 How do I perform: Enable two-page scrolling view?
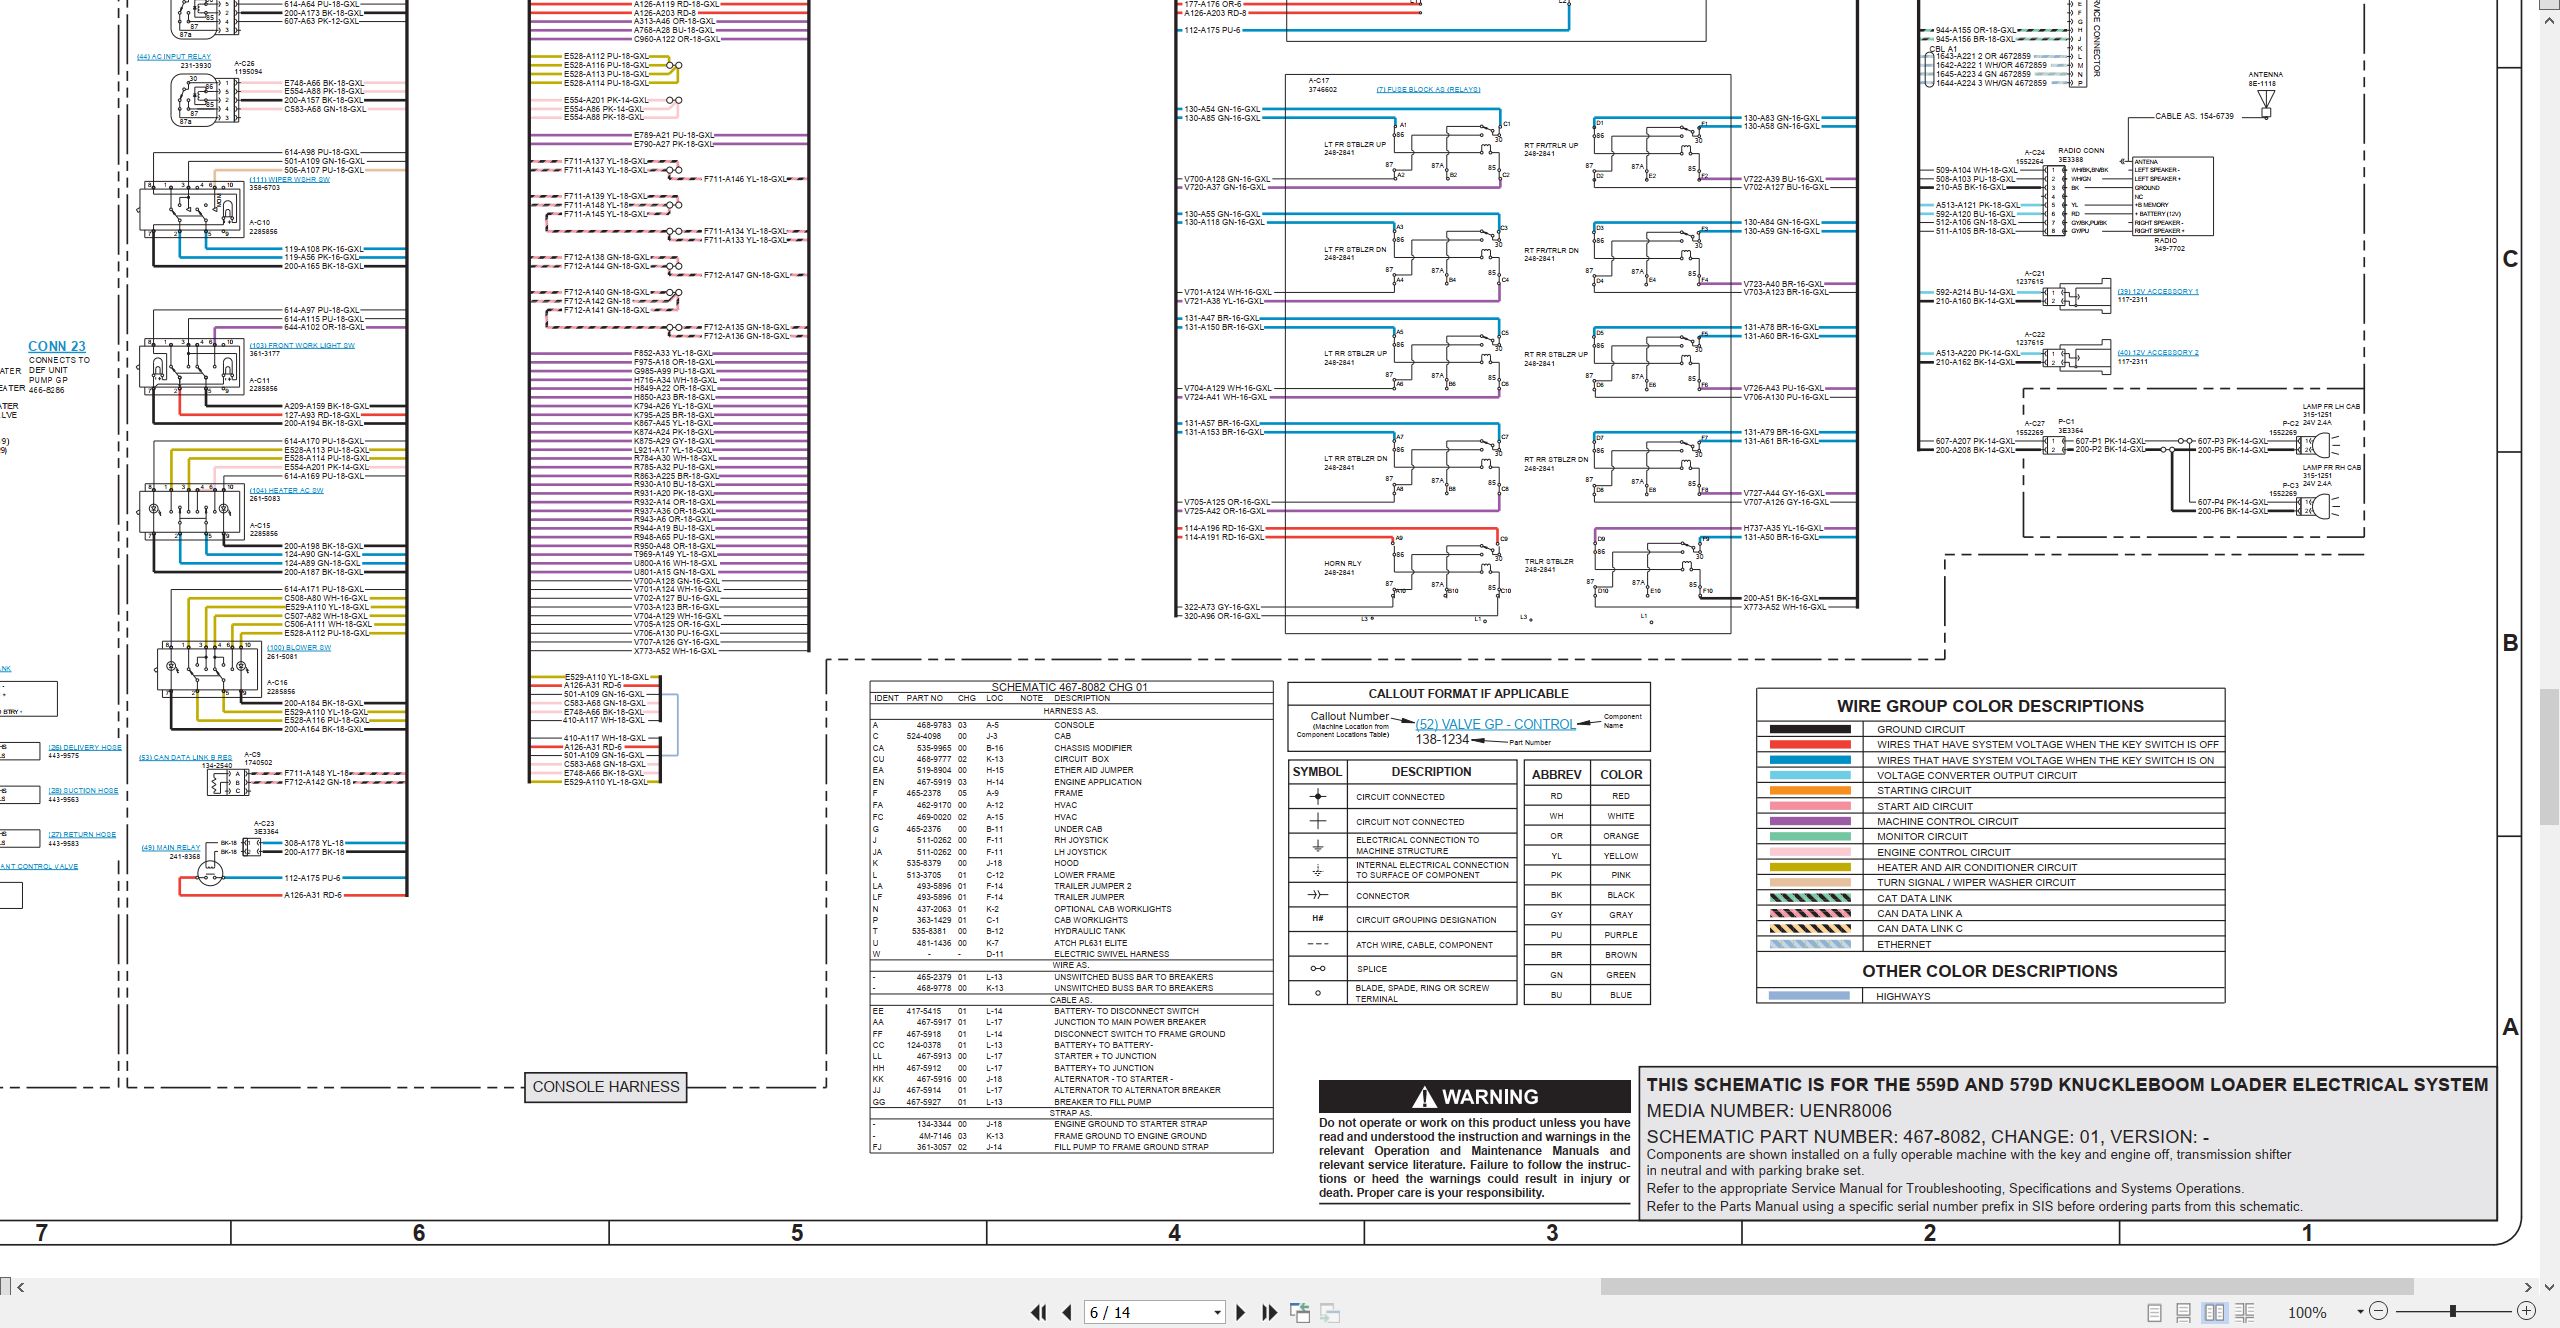pos(2244,1312)
